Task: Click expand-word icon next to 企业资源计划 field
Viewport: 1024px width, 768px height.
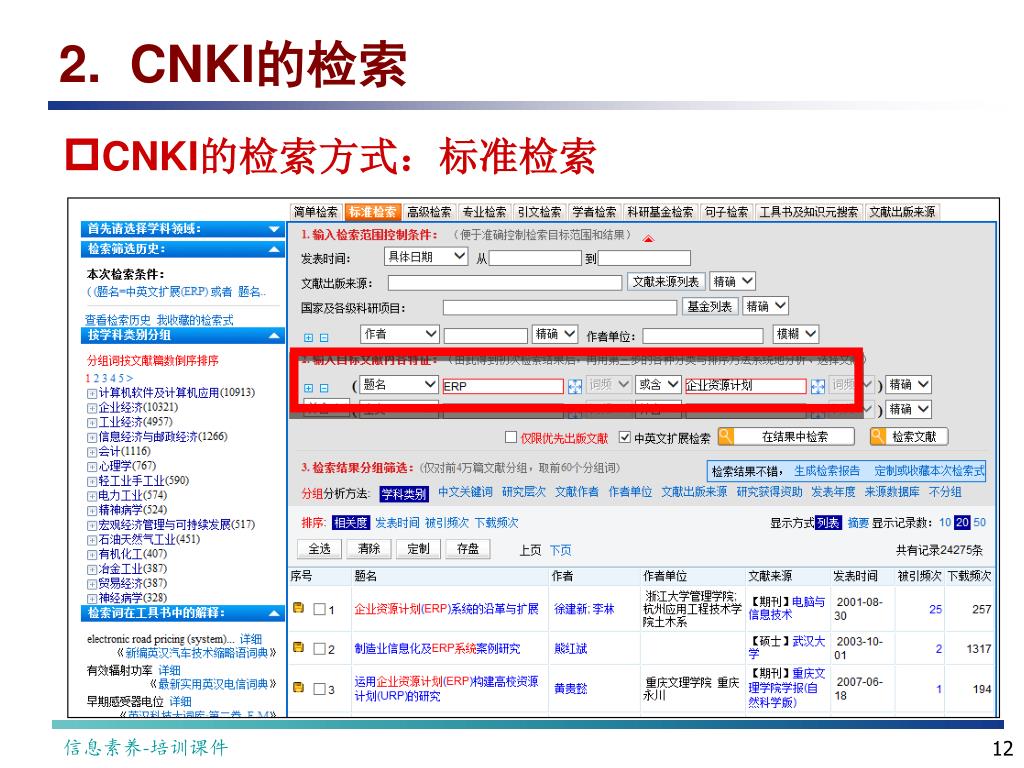Action: coord(818,387)
